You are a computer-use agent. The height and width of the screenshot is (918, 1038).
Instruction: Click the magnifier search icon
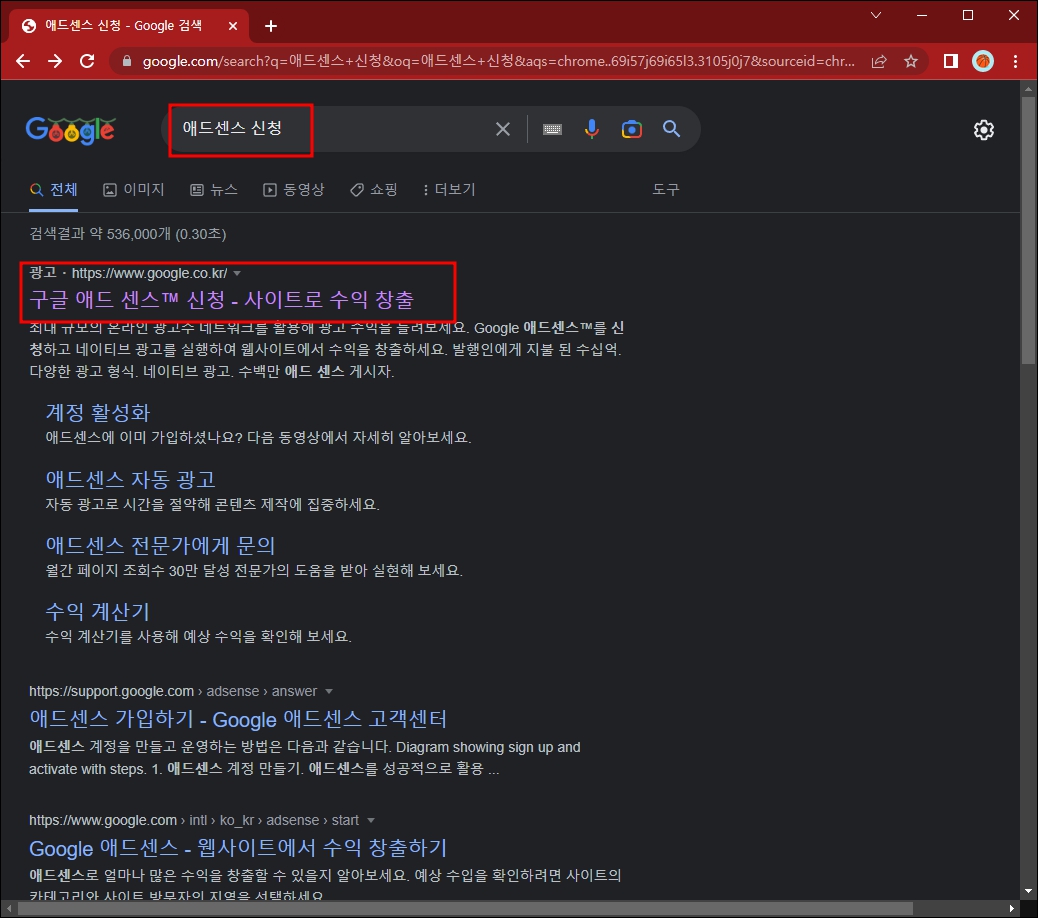click(x=671, y=128)
